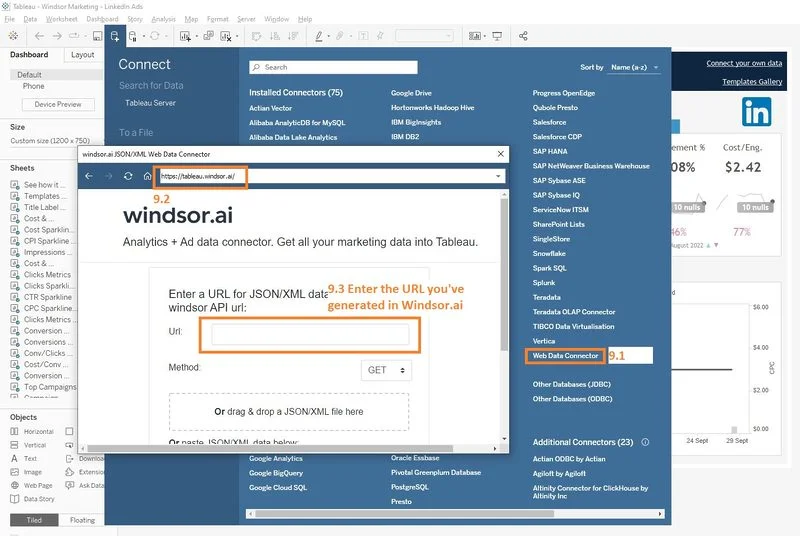Click the Templates Gallery link
This screenshot has height=536, width=800.
[x=752, y=82]
